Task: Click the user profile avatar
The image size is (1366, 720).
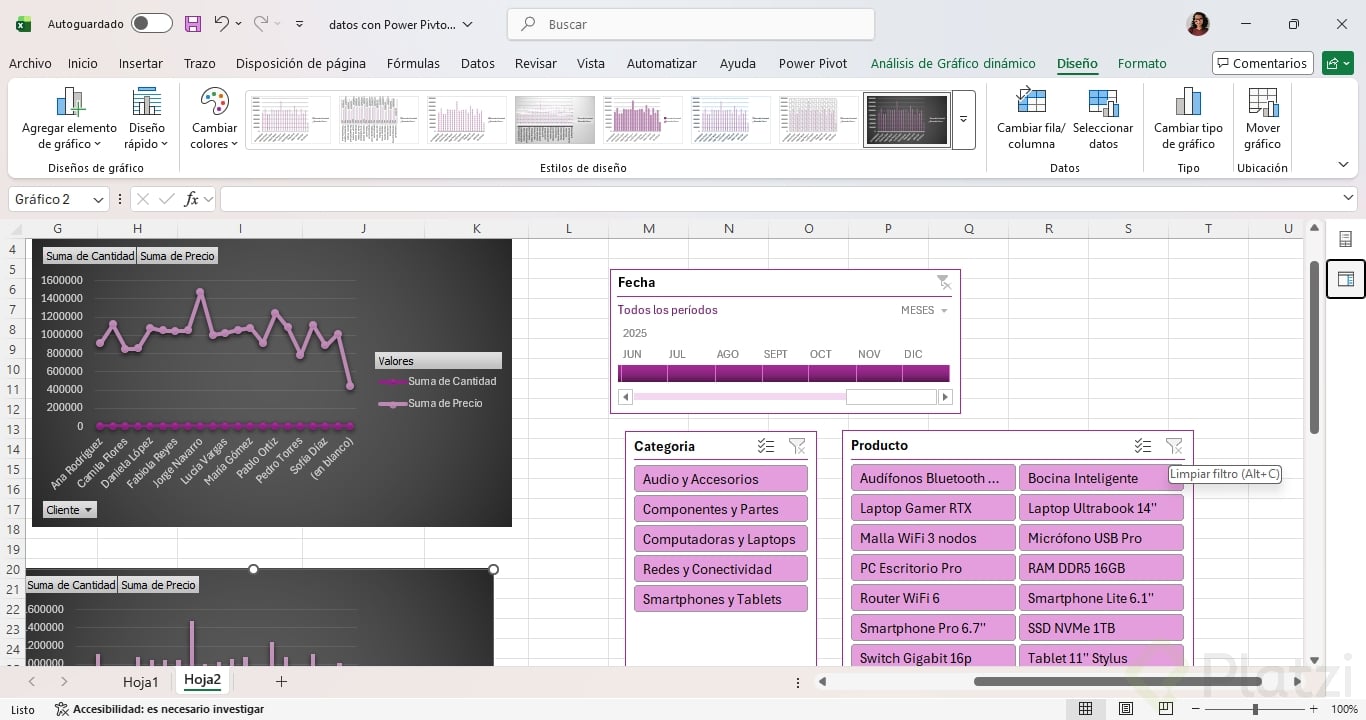Action: point(1198,24)
